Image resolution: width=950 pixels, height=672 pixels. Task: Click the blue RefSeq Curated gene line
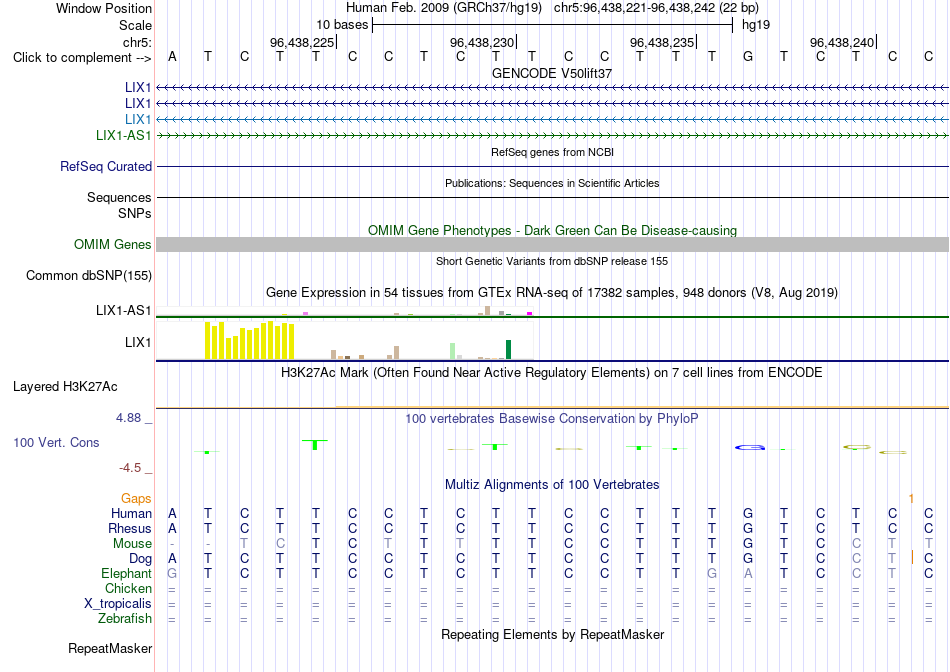click(553, 166)
